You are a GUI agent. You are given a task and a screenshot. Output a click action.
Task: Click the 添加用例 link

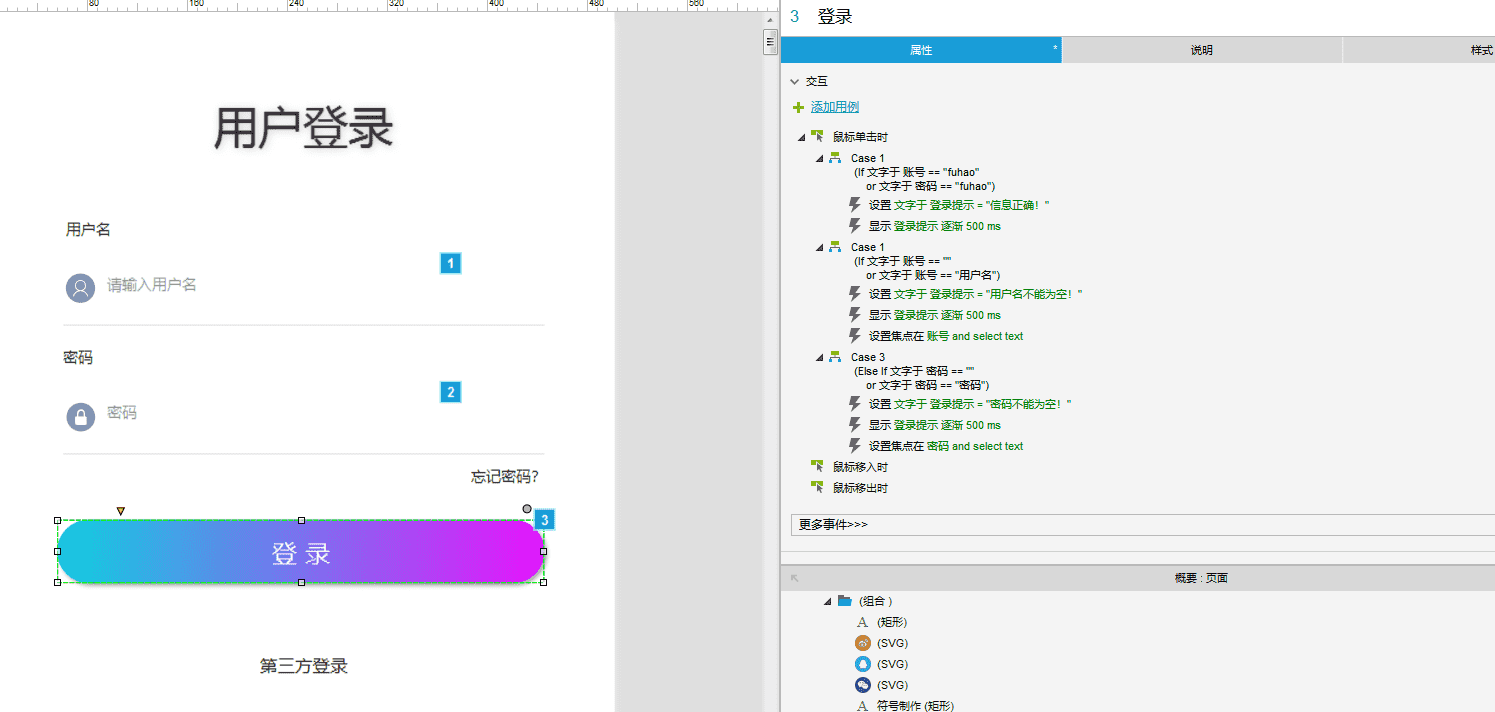(834, 107)
